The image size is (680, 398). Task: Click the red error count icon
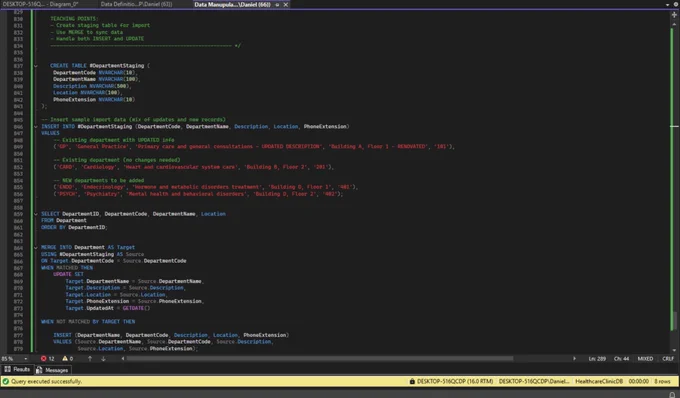click(x=43, y=359)
